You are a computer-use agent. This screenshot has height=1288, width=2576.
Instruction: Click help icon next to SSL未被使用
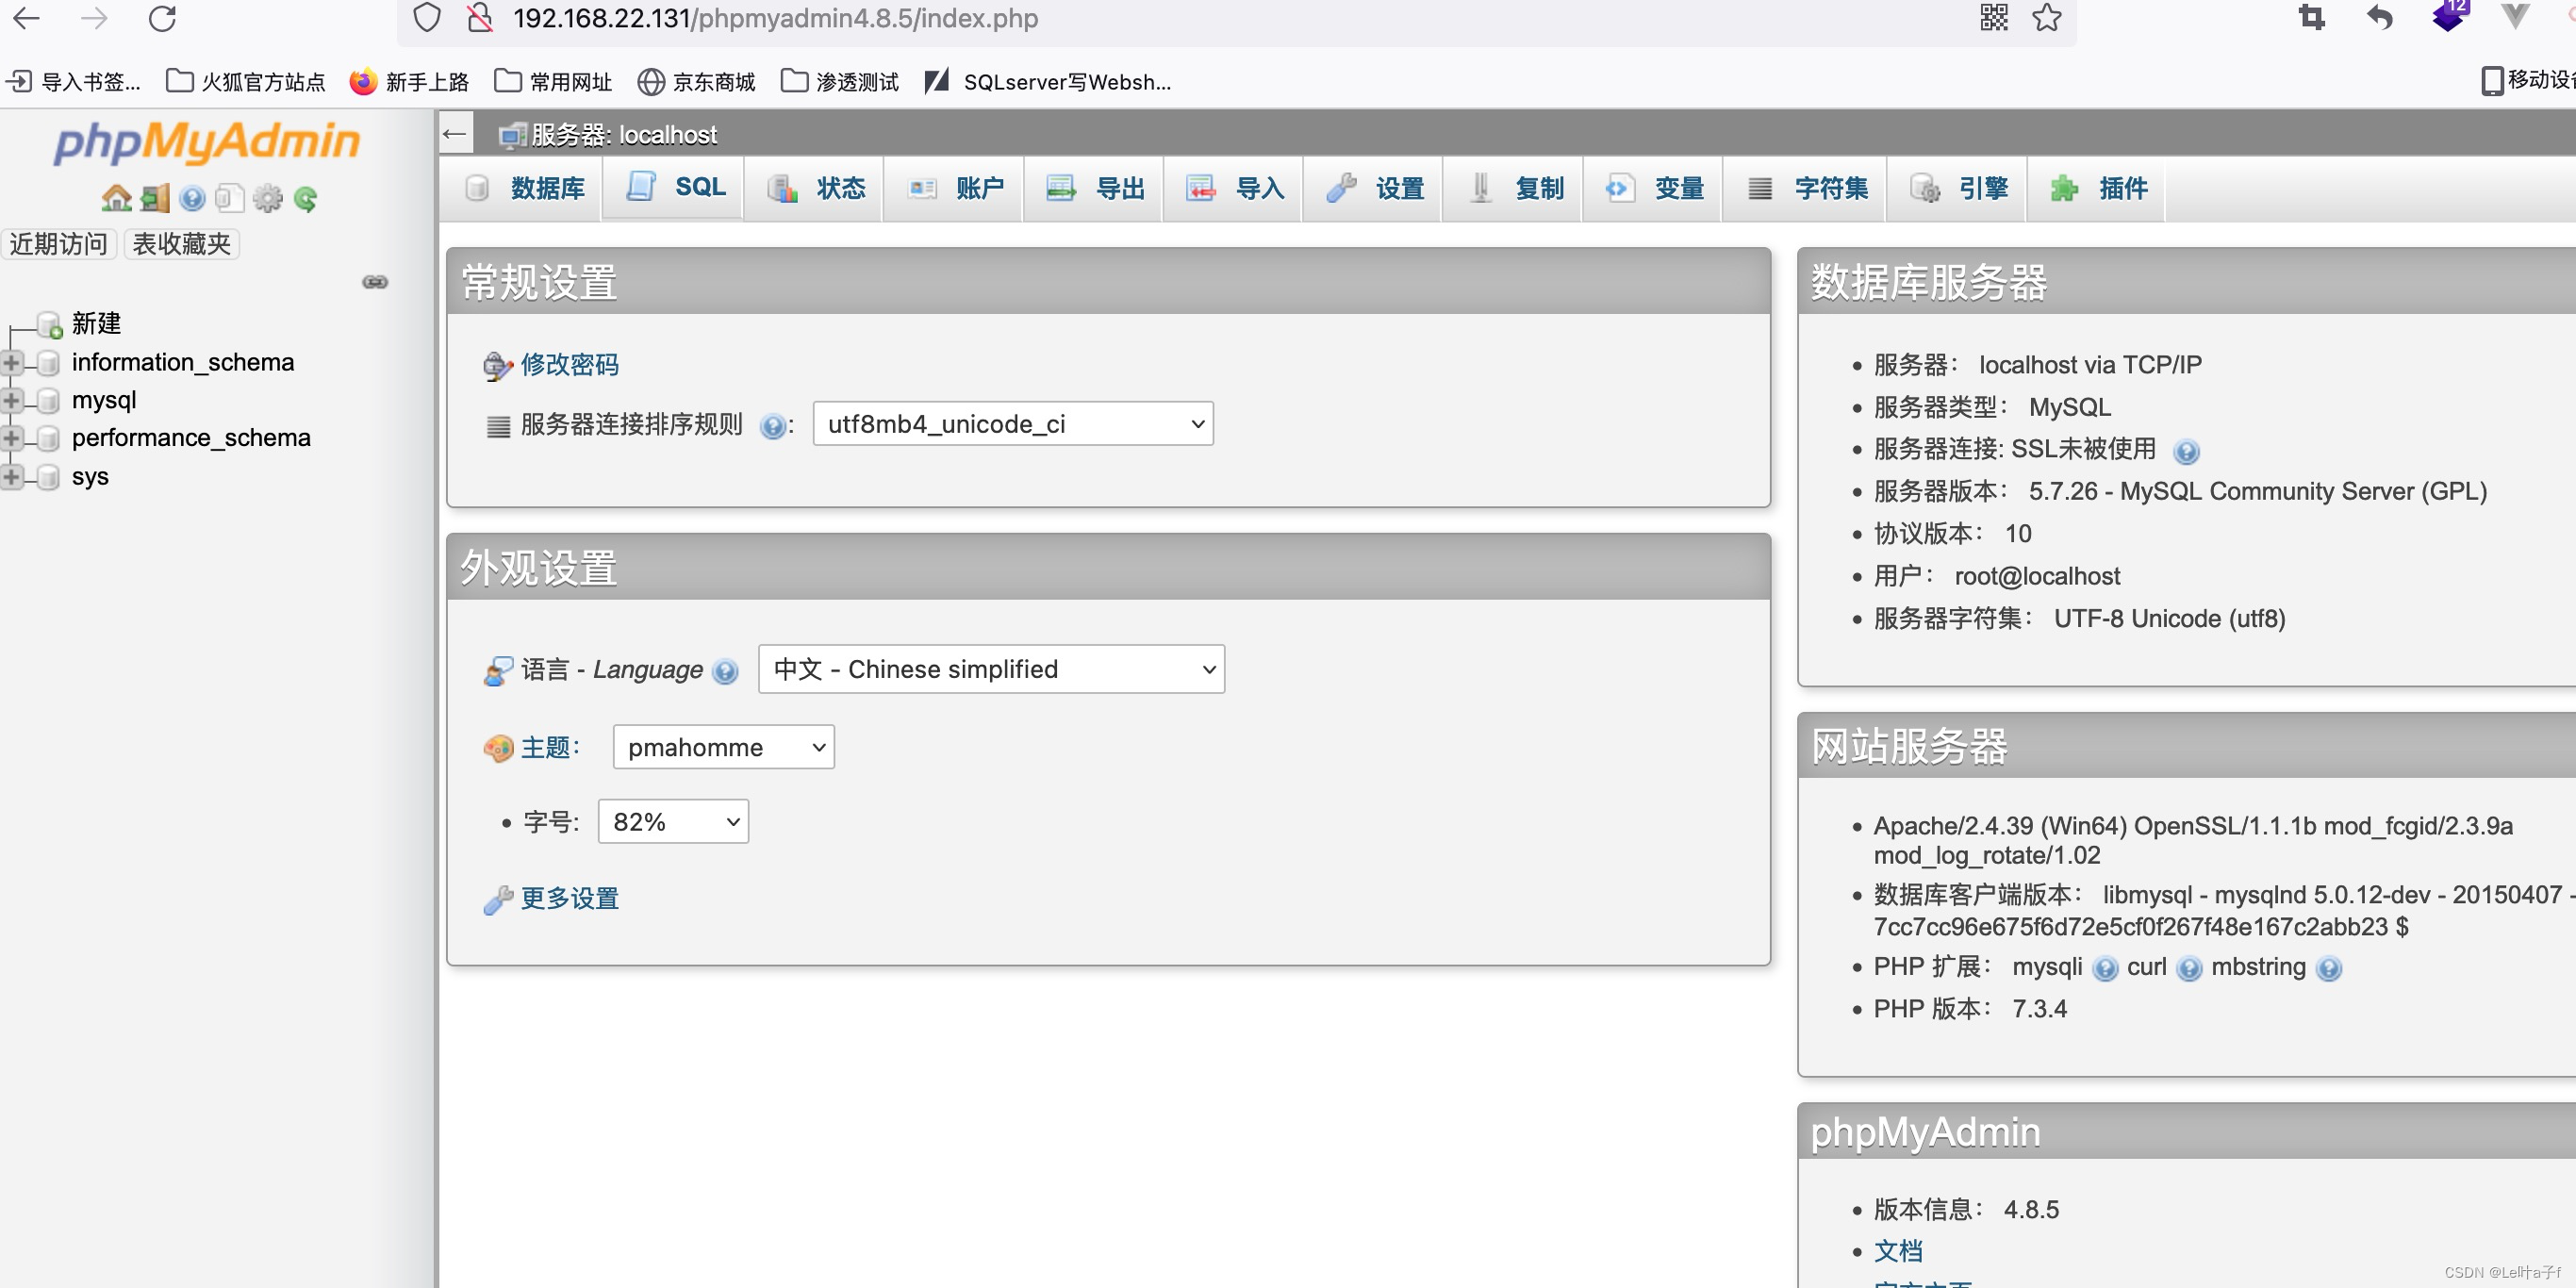tap(2186, 452)
